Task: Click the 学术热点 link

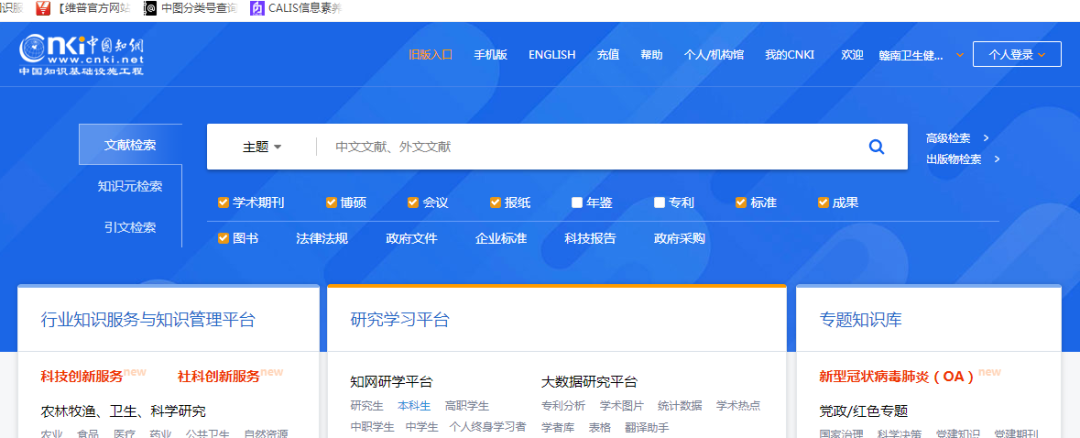Action: [x=738, y=405]
